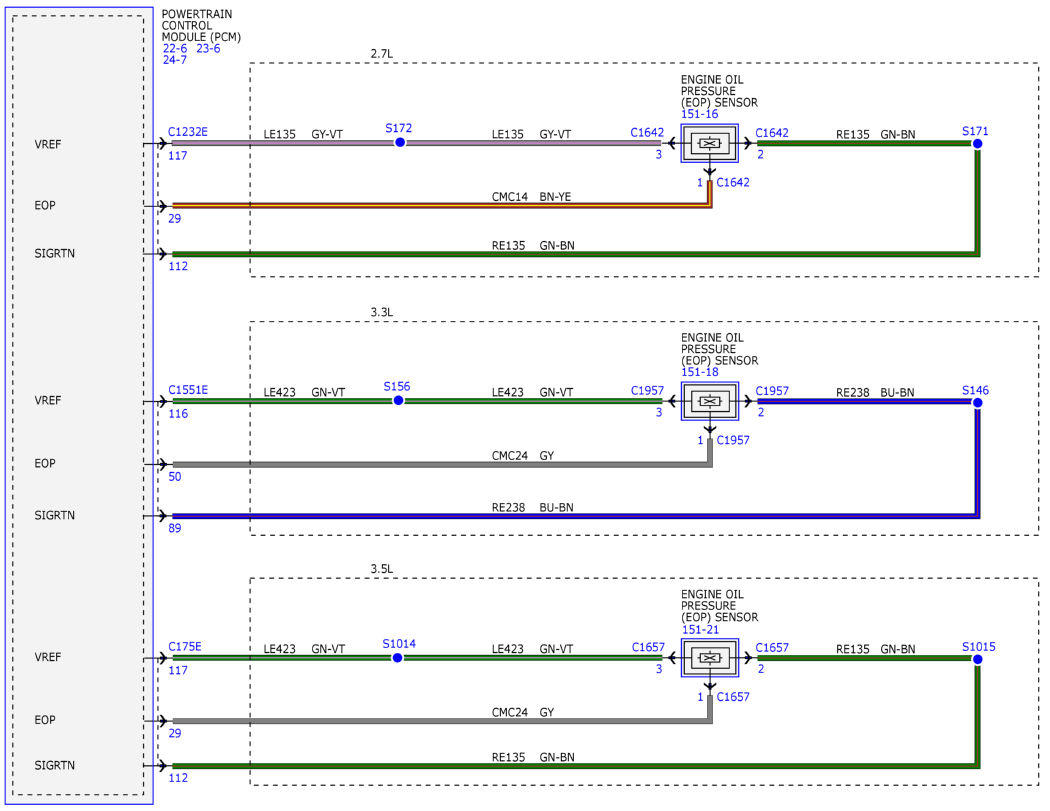1050x811 pixels.
Task: Click the 3.3L engine oil pressure sensor symbol
Action: (710, 401)
